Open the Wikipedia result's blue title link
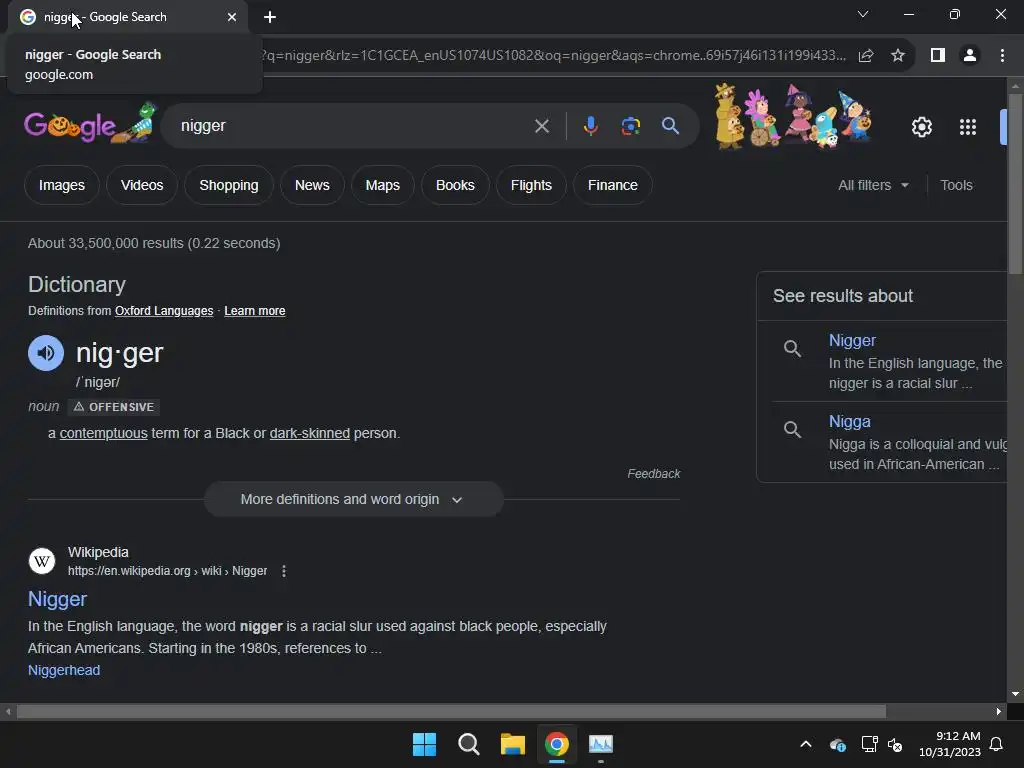The image size is (1024, 768). point(57,600)
